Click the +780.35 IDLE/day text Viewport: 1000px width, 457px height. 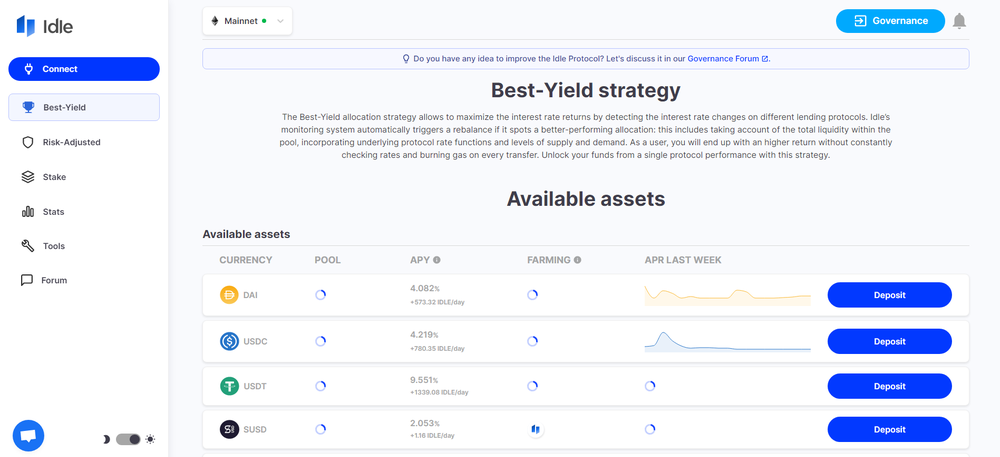point(437,349)
